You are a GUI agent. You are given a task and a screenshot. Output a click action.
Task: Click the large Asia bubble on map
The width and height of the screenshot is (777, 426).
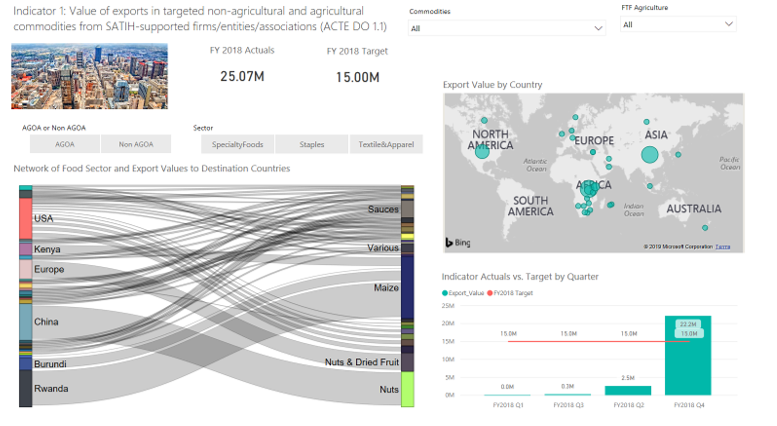[x=649, y=155]
